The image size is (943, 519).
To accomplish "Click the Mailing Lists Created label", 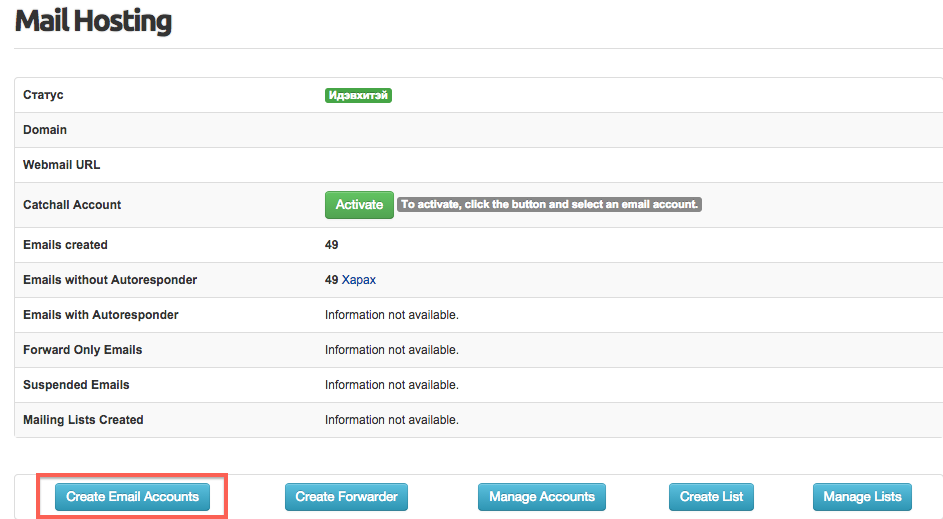I will coord(83,420).
